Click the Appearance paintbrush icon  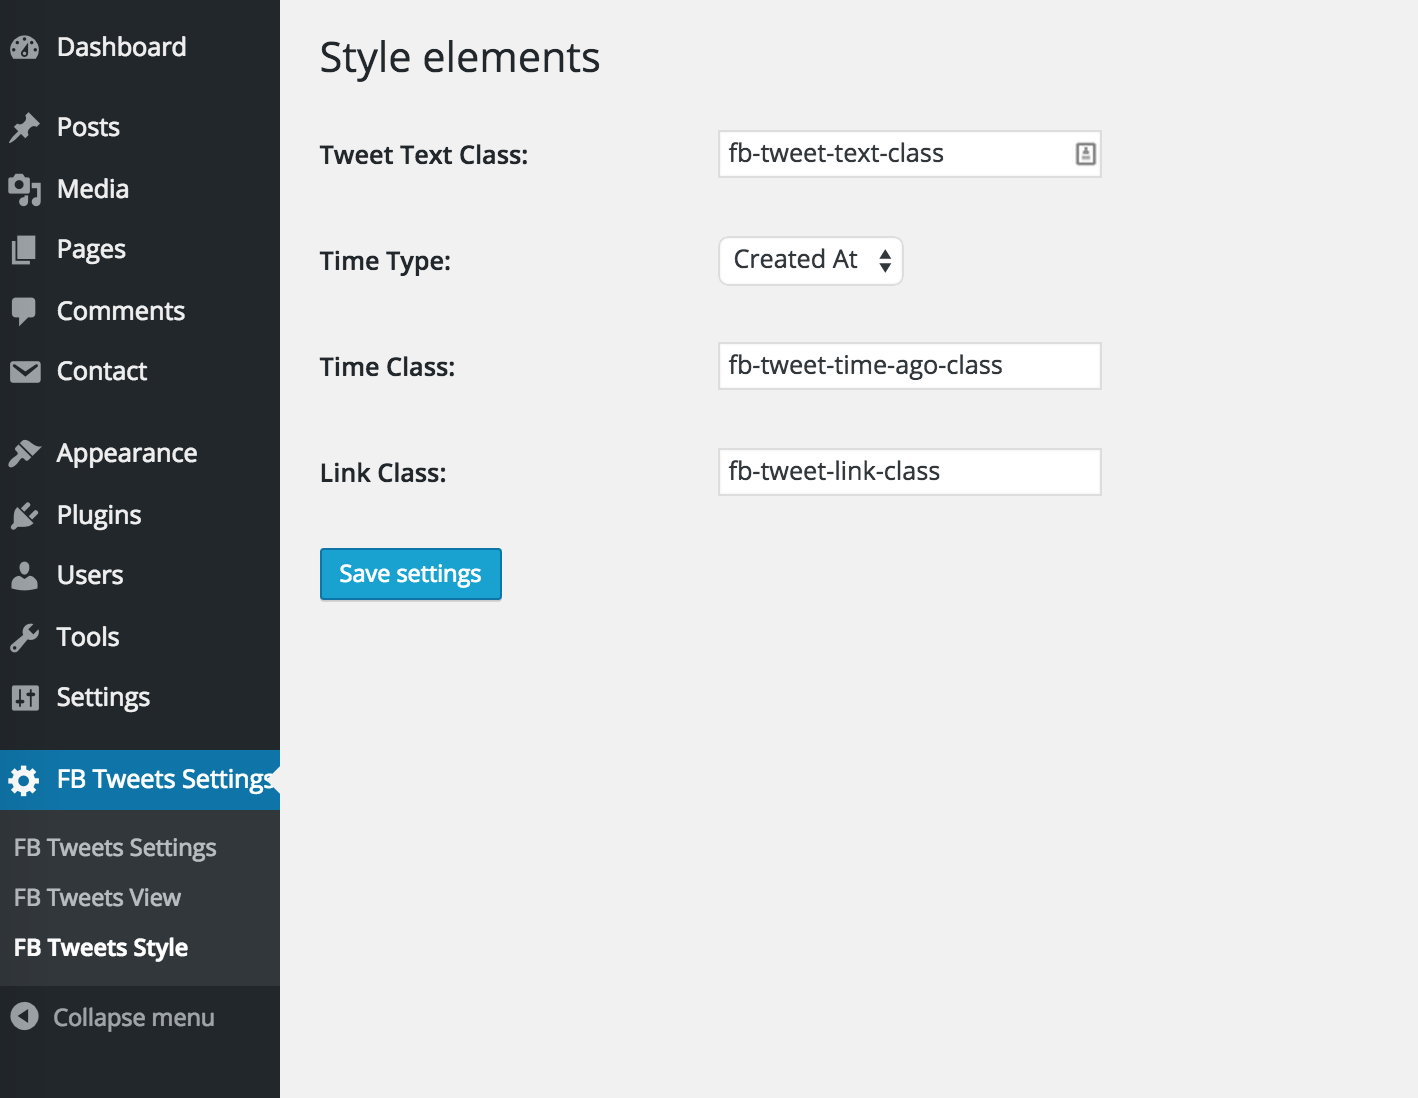tap(24, 453)
